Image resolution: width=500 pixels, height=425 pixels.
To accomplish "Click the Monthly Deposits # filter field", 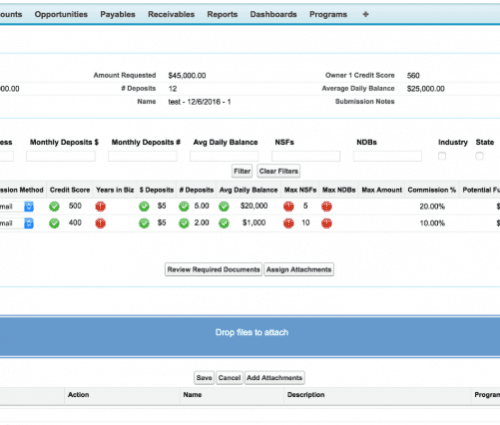I will click(x=143, y=156).
